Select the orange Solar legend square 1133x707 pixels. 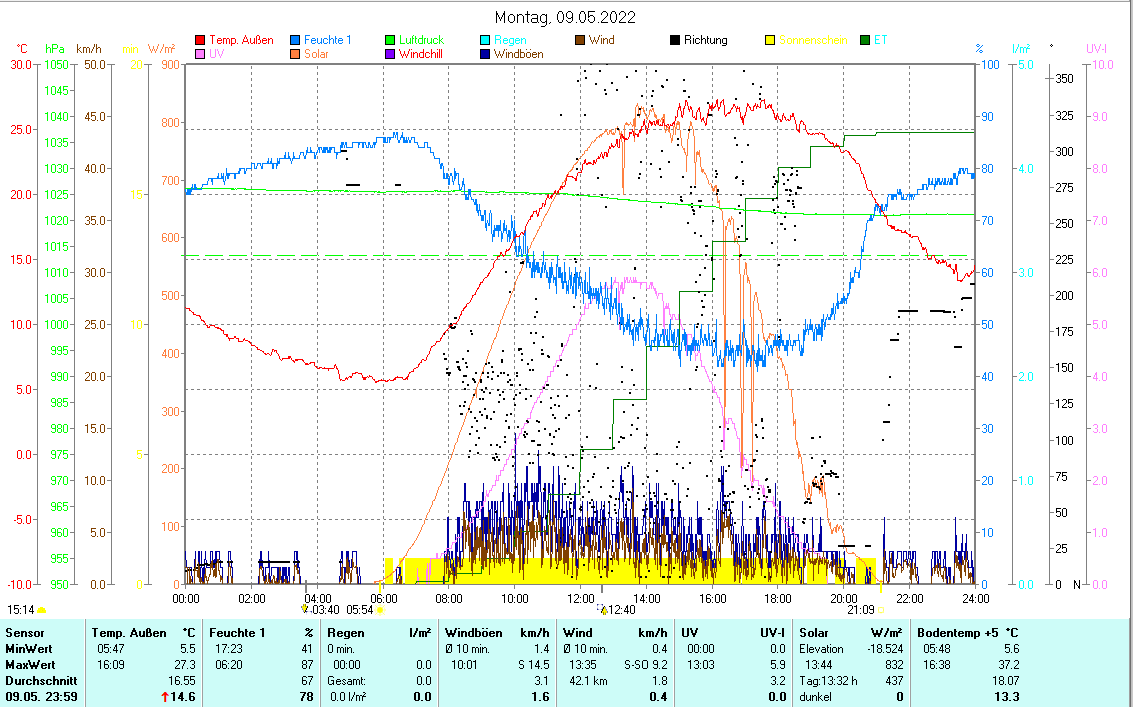296,54
